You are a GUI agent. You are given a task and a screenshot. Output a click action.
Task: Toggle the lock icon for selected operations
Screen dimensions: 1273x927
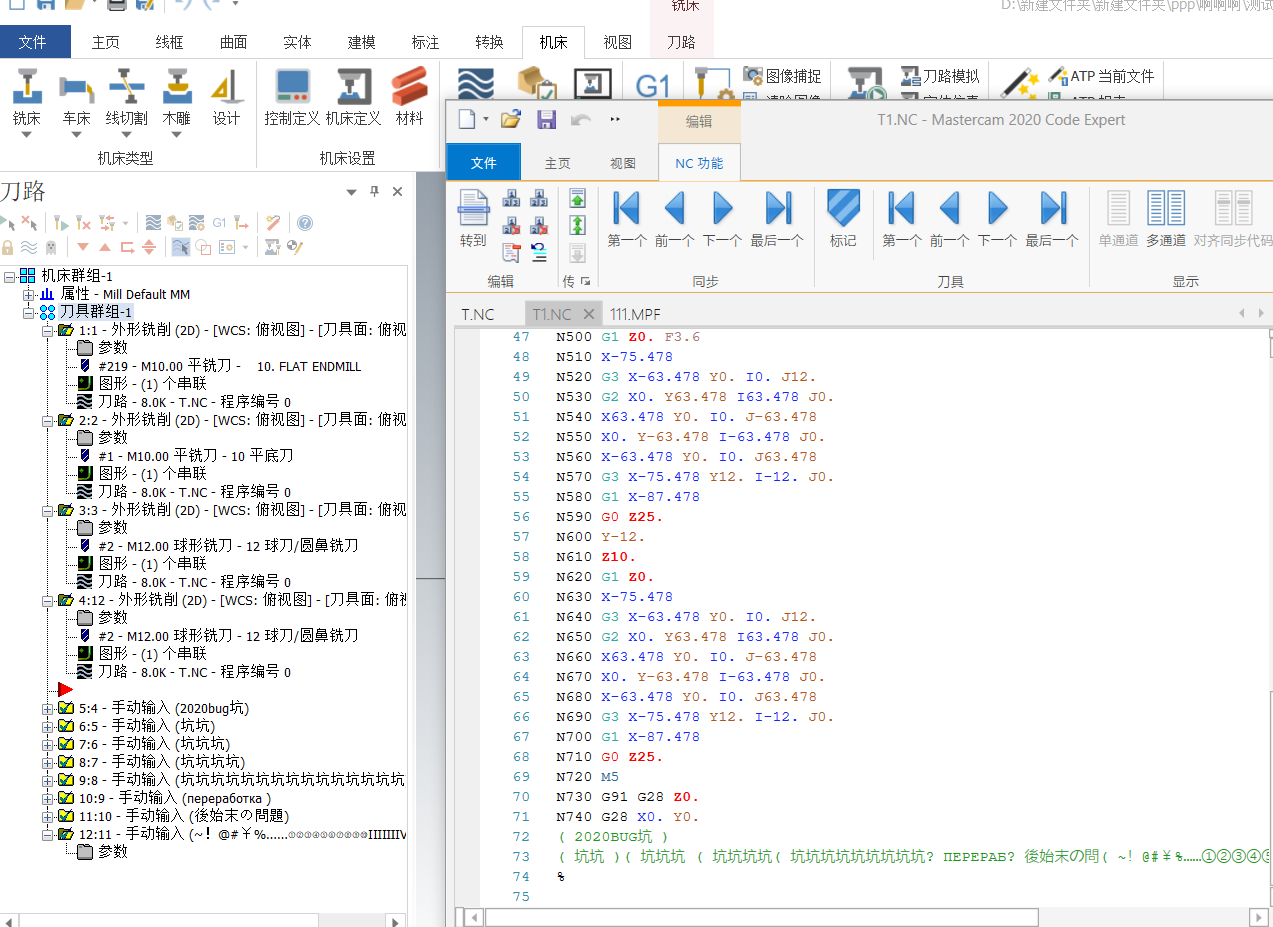(8, 247)
